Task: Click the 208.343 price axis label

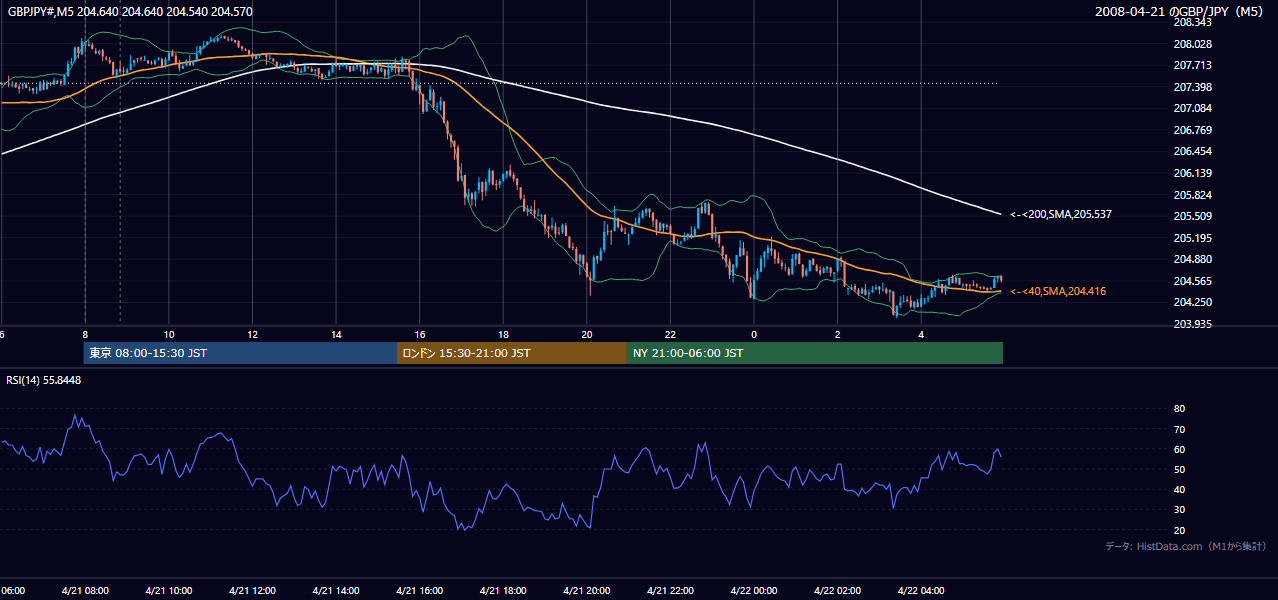Action: (x=1193, y=22)
